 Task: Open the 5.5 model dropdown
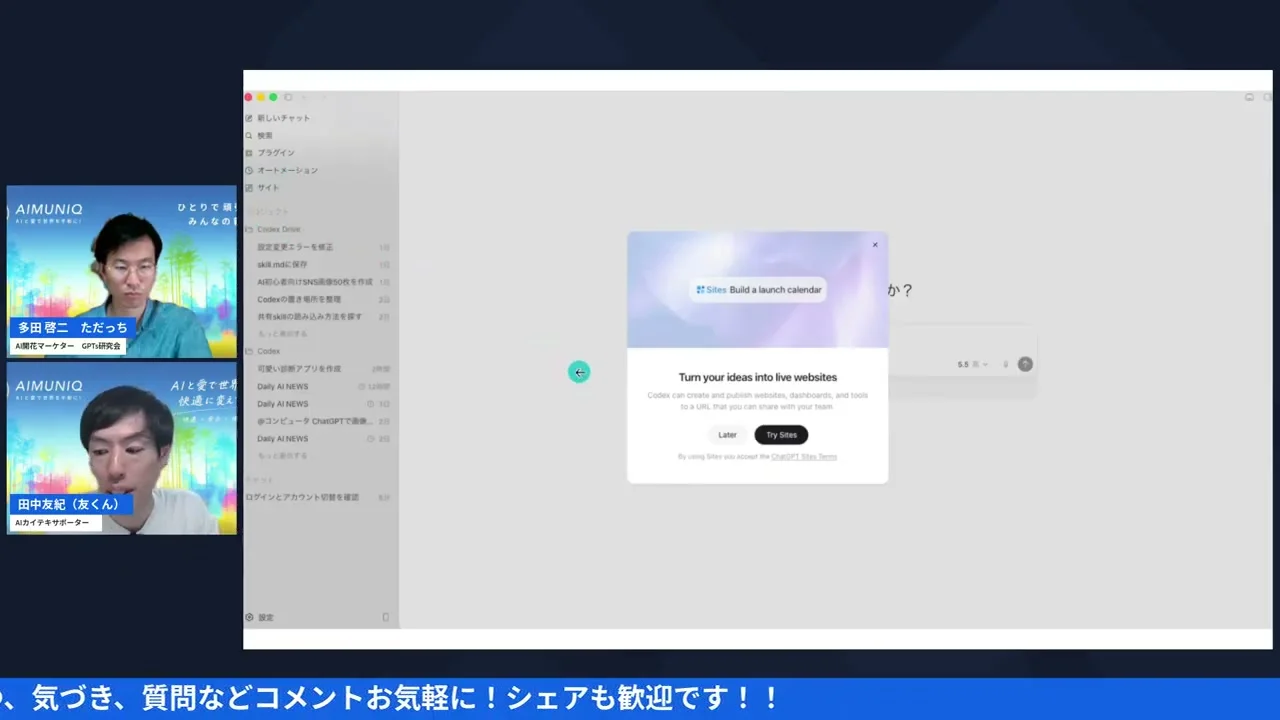[x=972, y=364]
